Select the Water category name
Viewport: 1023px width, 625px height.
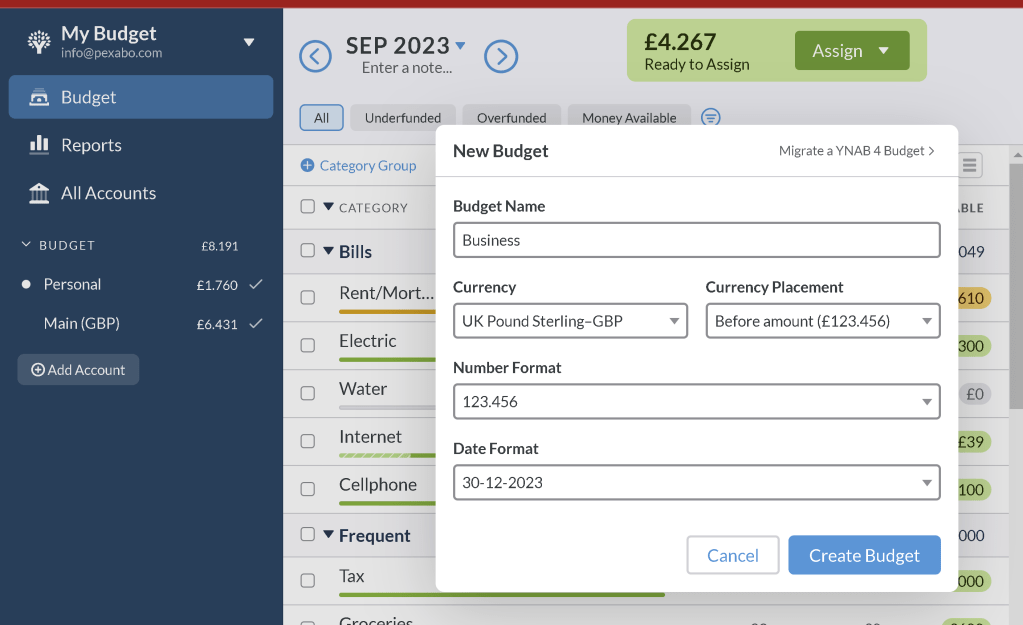(x=363, y=389)
